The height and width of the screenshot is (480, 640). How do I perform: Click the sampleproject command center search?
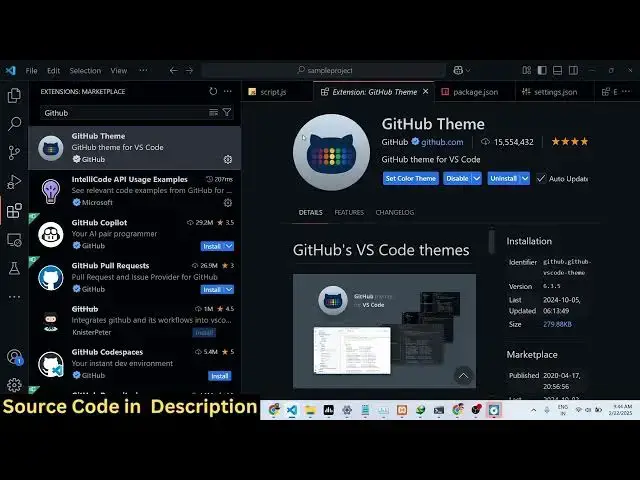[x=324, y=70]
